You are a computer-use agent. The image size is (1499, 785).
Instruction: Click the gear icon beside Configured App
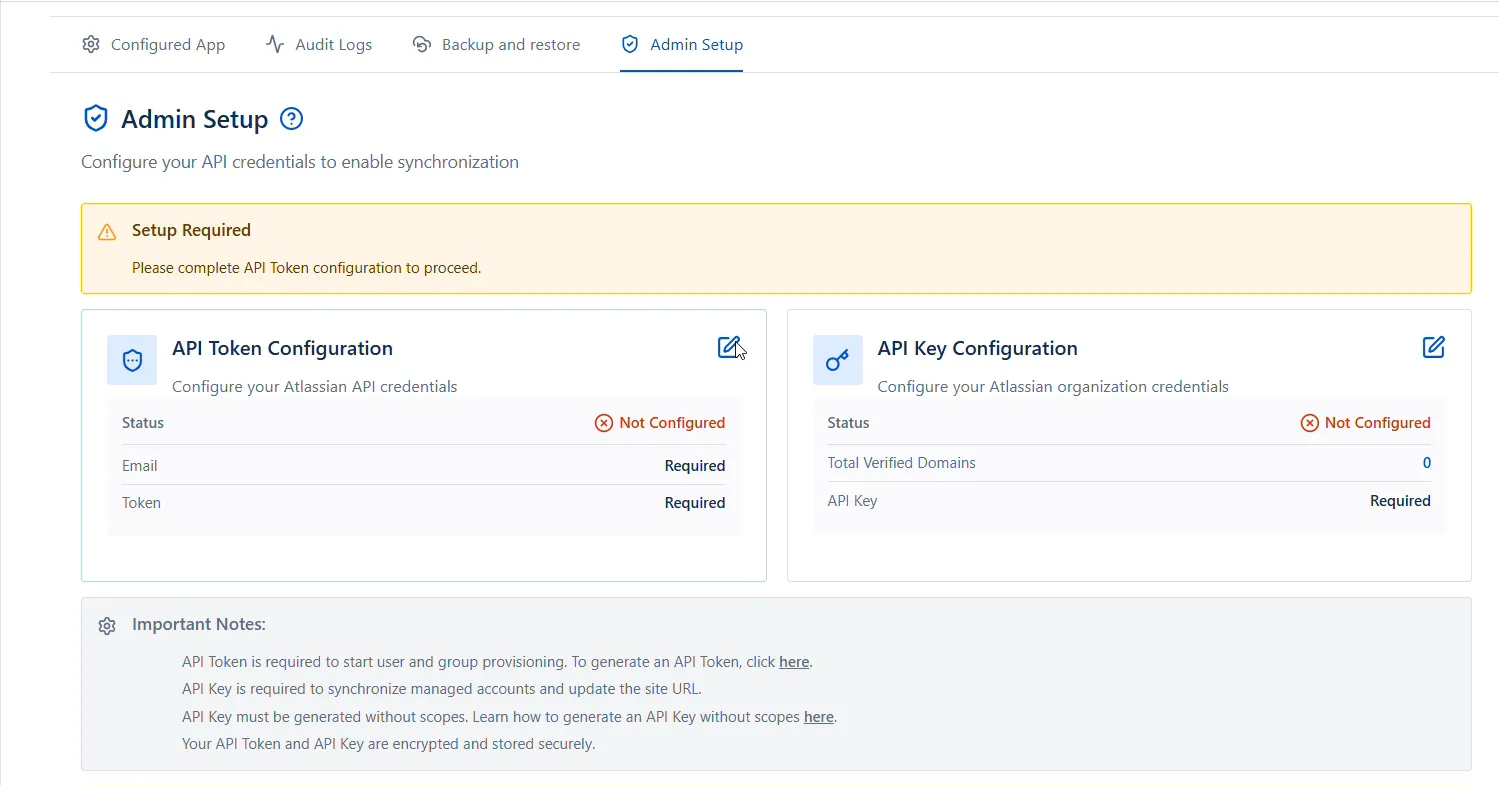click(x=91, y=44)
